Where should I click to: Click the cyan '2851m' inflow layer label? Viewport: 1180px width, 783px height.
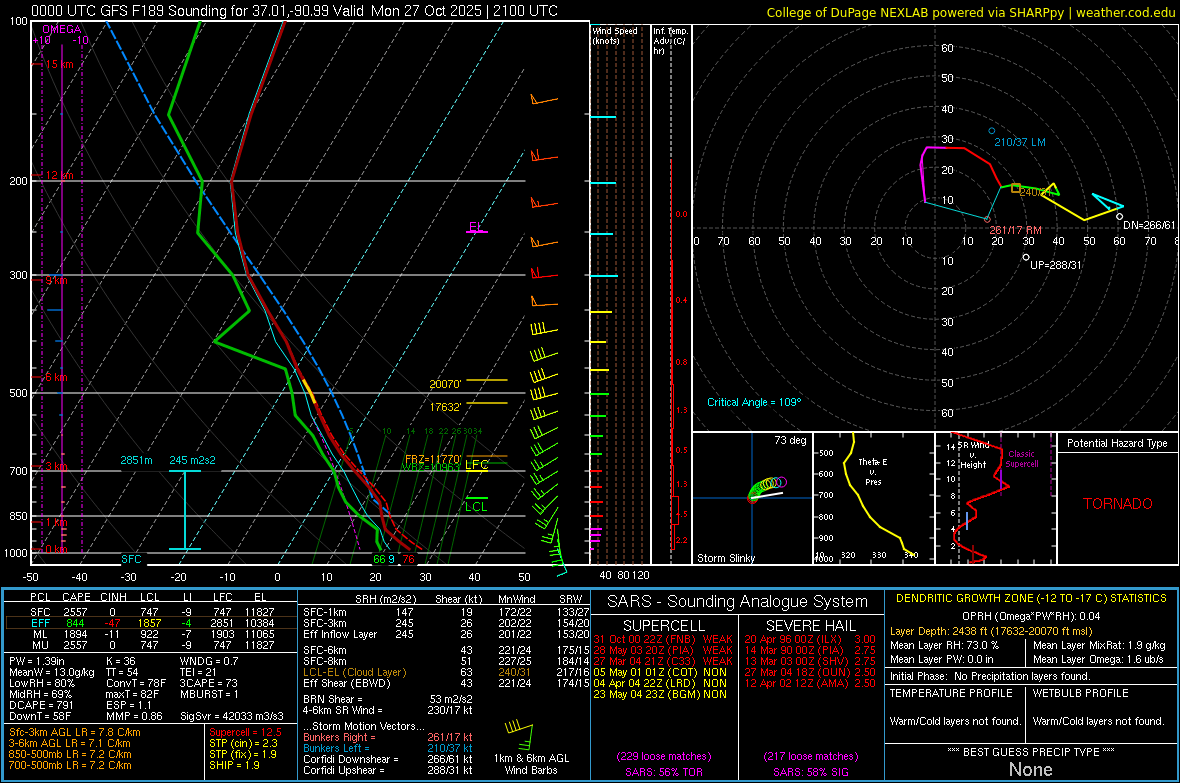(136, 460)
